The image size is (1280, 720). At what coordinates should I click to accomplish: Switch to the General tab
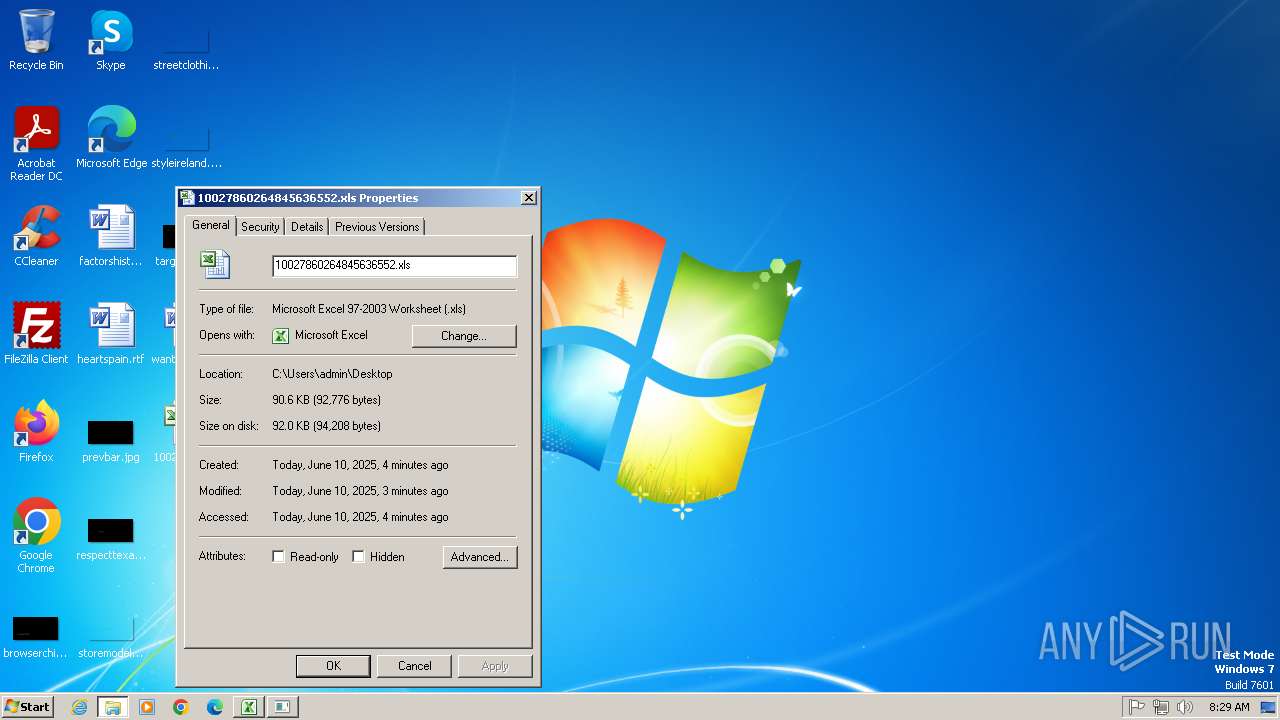[x=210, y=225]
